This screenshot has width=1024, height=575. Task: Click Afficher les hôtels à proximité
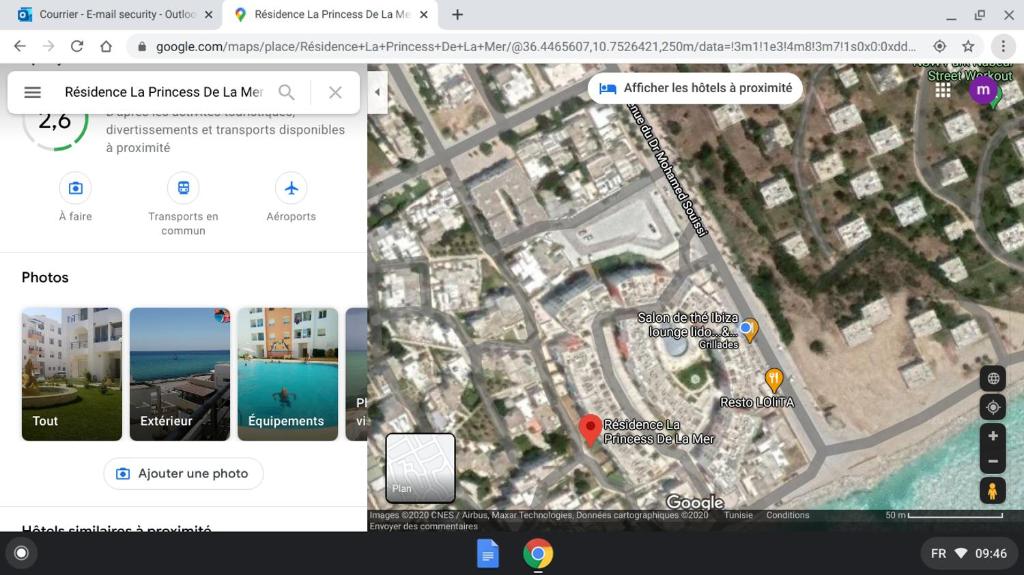click(695, 88)
